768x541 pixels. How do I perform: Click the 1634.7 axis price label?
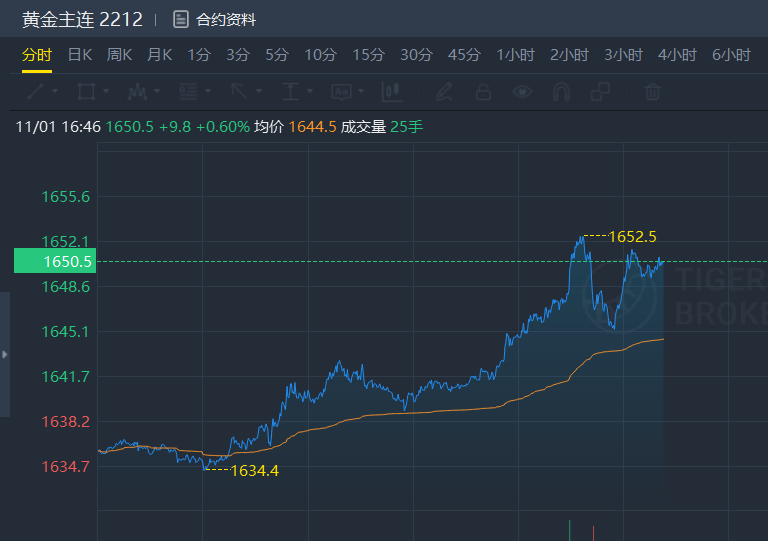[66, 467]
